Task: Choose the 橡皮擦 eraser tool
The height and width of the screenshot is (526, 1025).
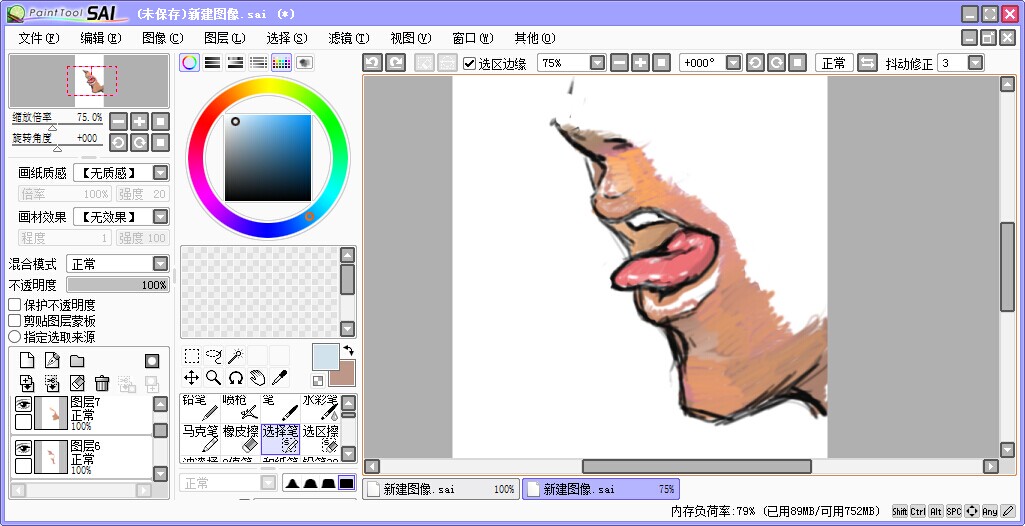Action: pos(240,437)
